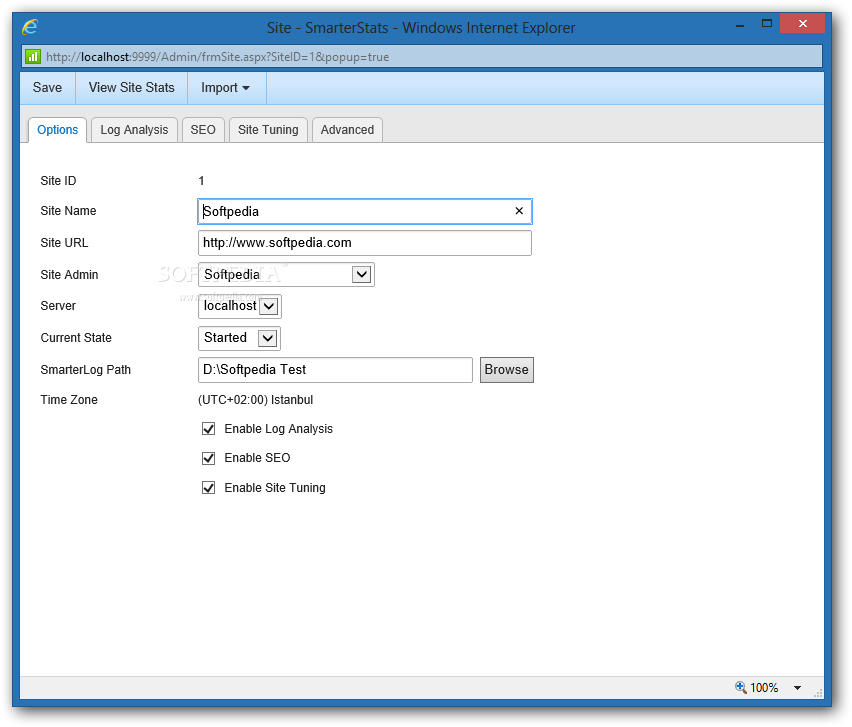
Task: Click the Time Zone label
Action: [69, 400]
